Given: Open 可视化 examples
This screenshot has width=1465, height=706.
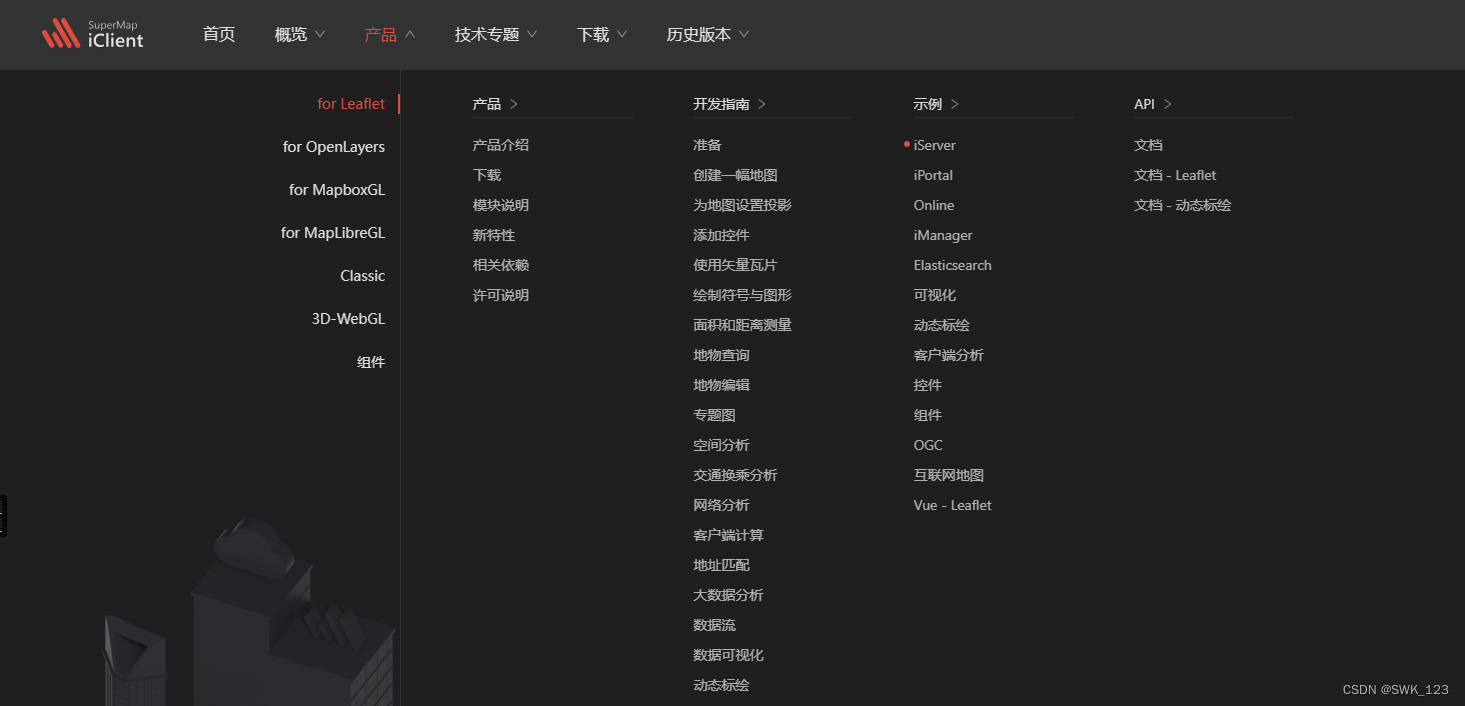Looking at the screenshot, I should tap(934, 295).
